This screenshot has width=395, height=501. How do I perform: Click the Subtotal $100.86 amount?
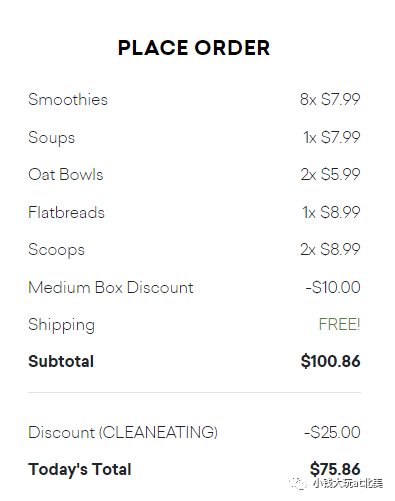coord(330,361)
